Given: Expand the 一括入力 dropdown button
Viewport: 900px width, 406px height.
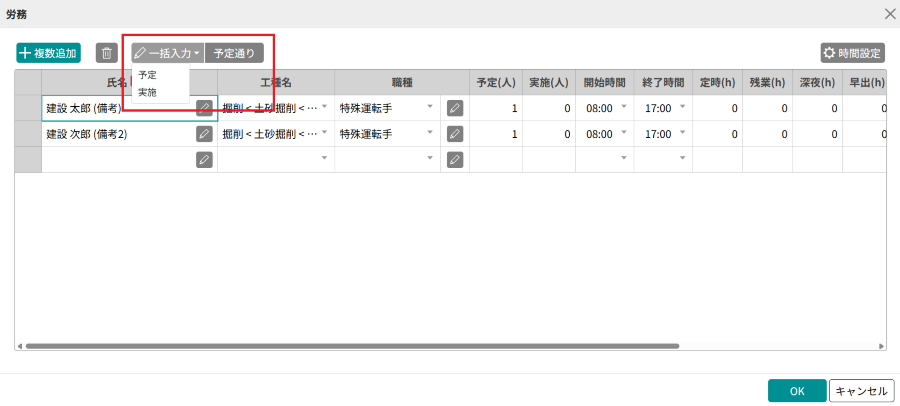Looking at the screenshot, I should tap(168, 53).
